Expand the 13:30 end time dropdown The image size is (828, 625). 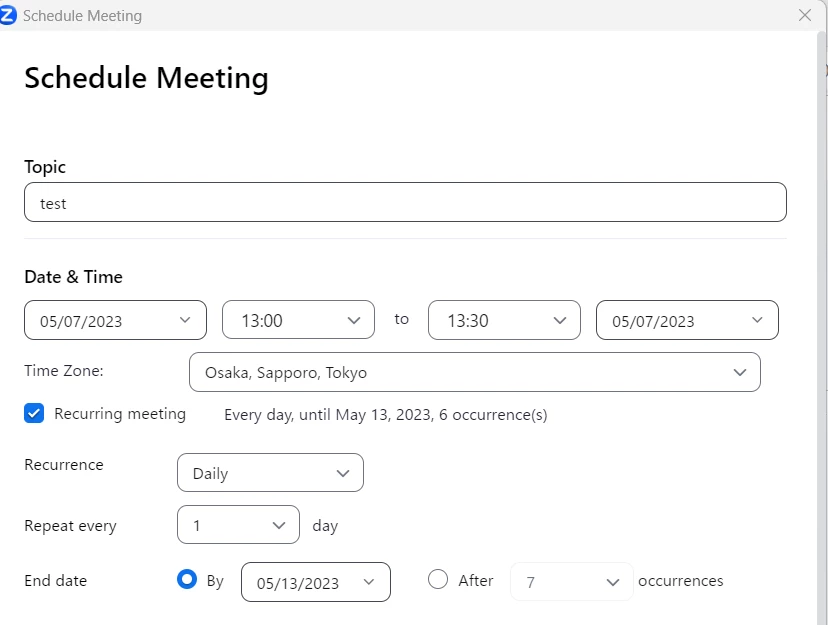pos(504,320)
